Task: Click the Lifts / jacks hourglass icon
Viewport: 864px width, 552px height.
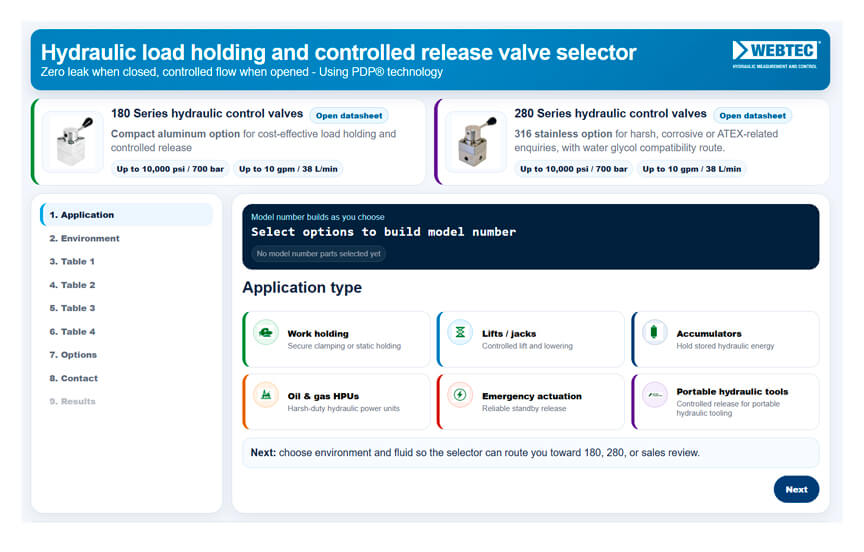Action: 460,333
